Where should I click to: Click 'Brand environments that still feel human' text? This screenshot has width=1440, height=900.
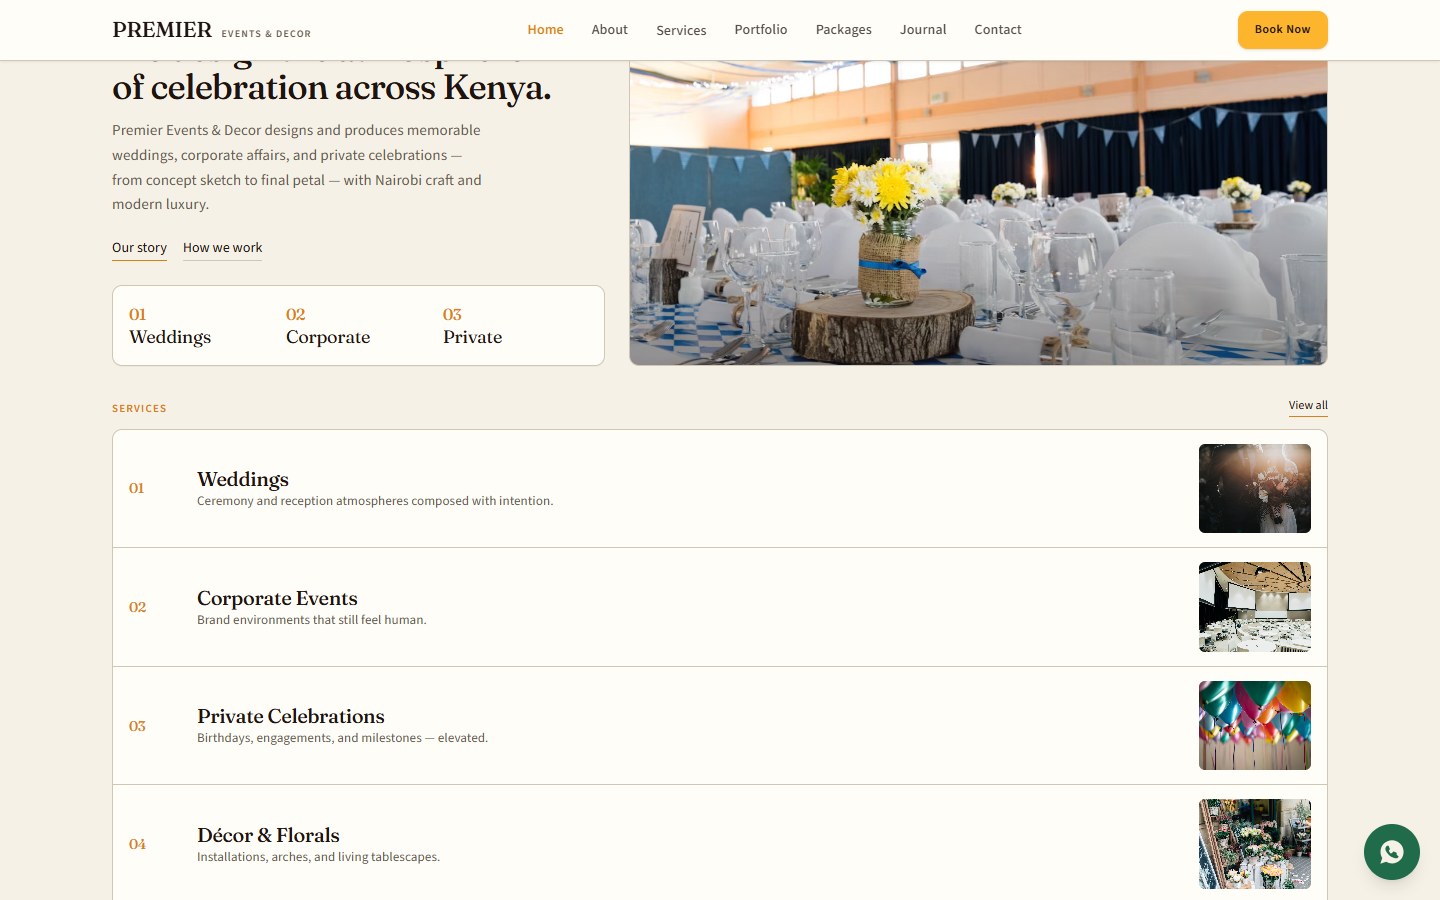click(x=312, y=620)
